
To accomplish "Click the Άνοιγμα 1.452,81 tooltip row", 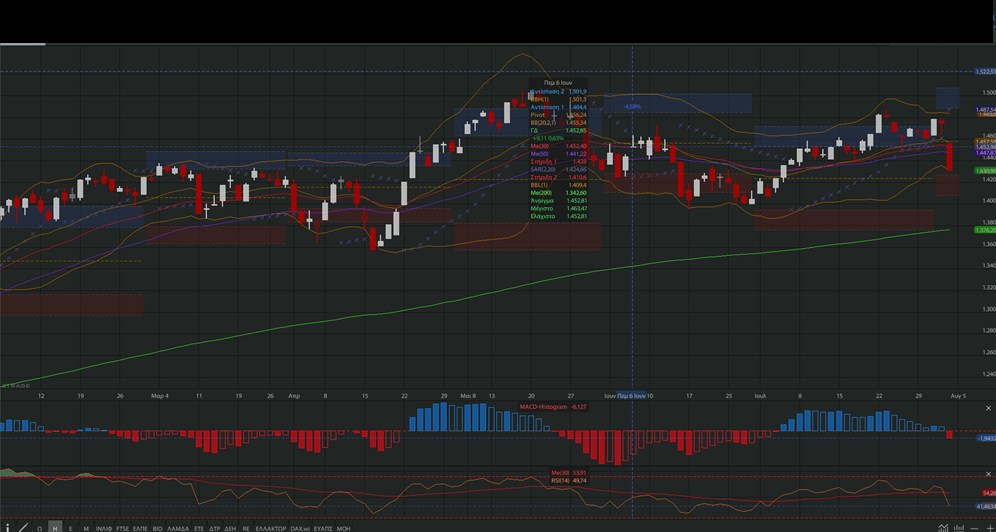I will tap(558, 201).
